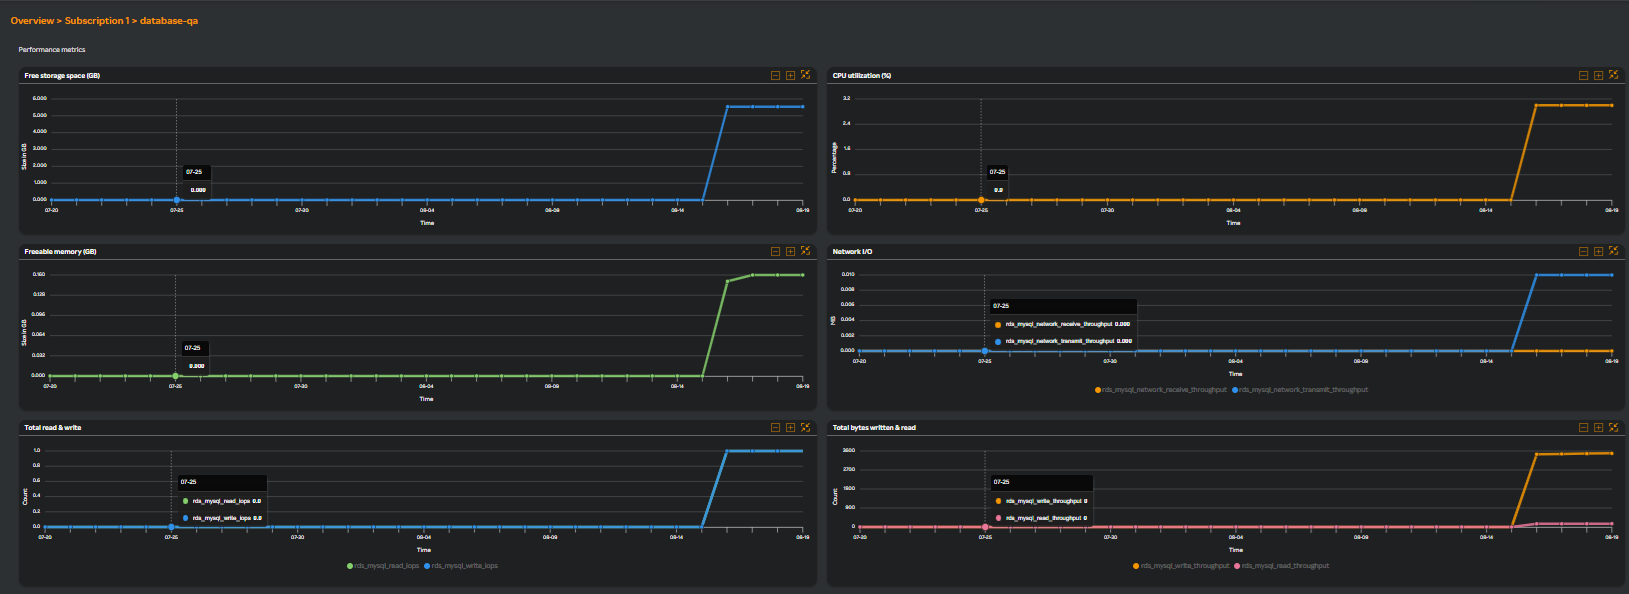Screen dimensions: 1629x594
Task: Click the minus icon on Total read & write panel
Action: coord(775,427)
